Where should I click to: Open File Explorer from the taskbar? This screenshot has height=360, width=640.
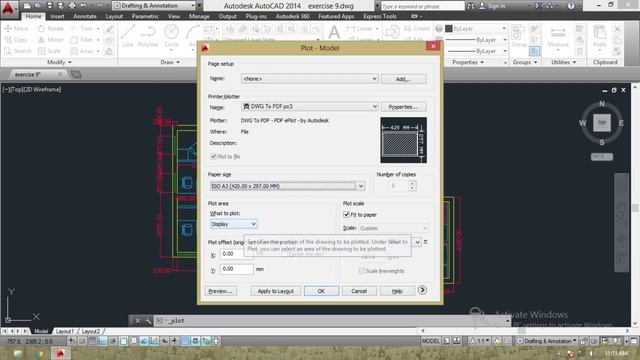coord(18,353)
